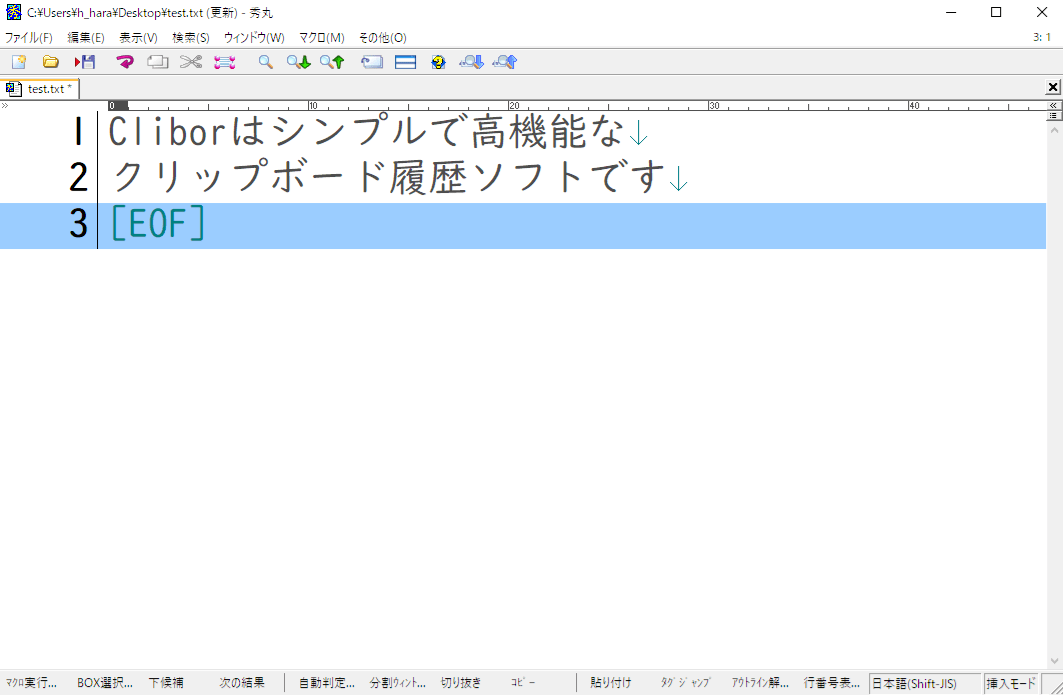Open help via question mark icon

[439, 62]
